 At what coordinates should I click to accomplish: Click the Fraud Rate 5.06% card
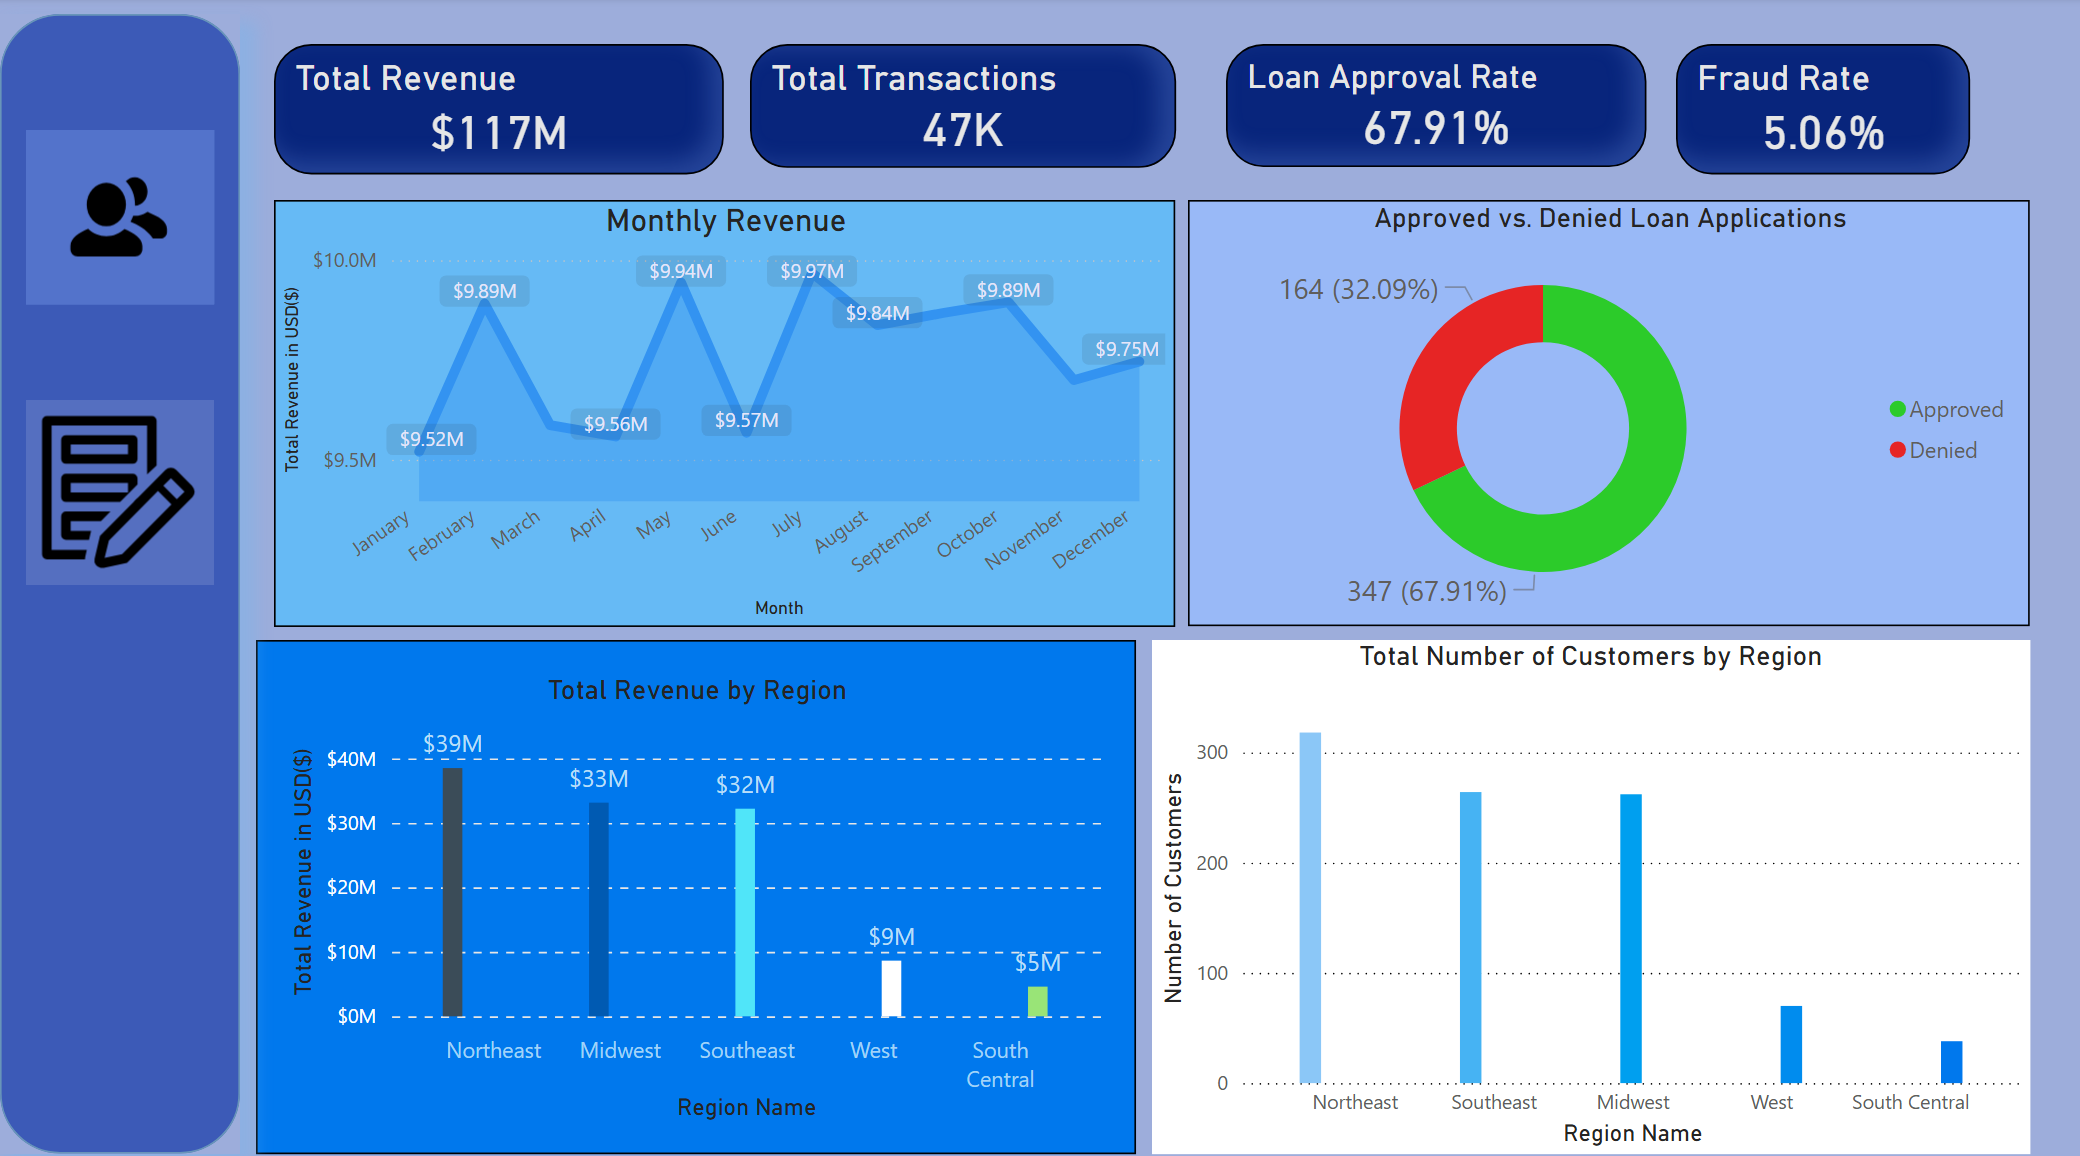pyautogui.click(x=1822, y=109)
